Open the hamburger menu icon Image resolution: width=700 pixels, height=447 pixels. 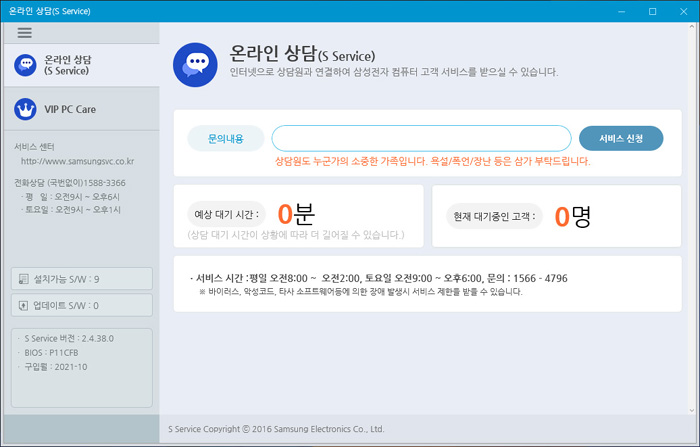point(25,33)
